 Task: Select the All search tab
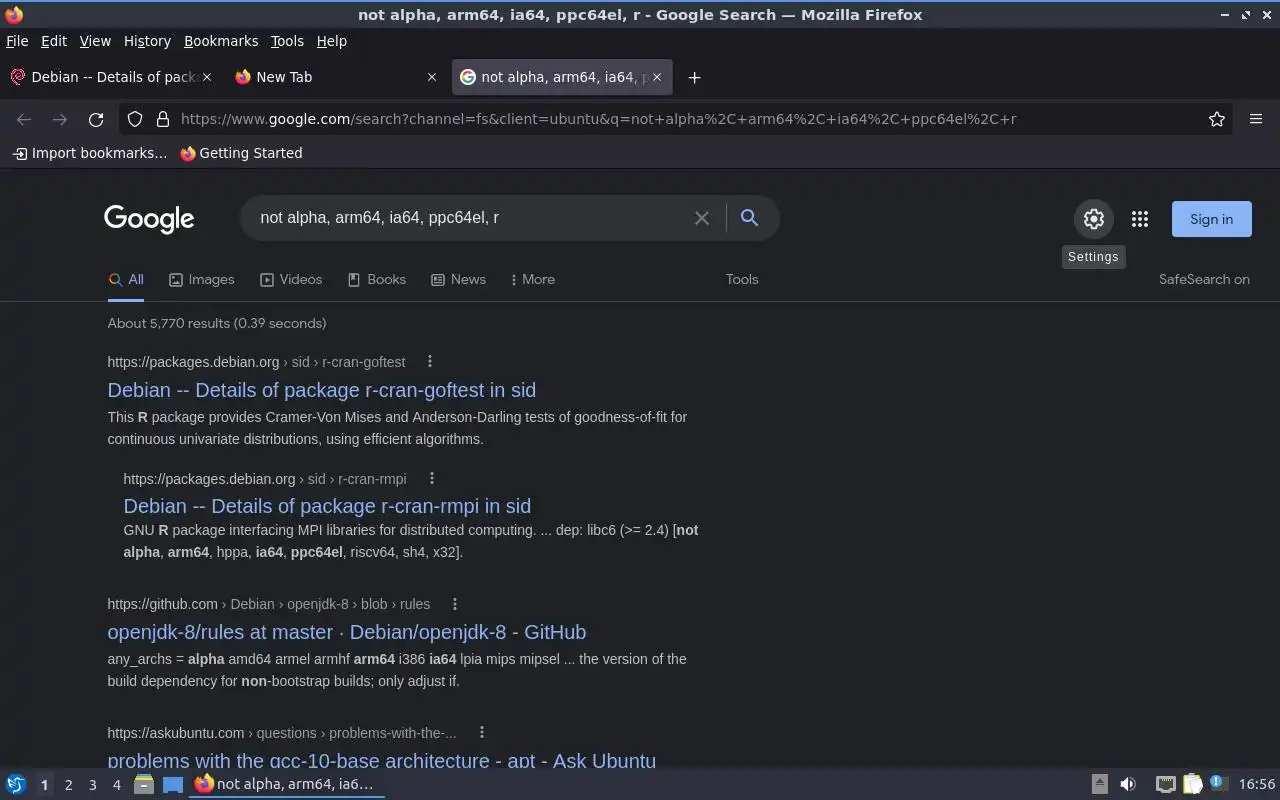coord(126,280)
